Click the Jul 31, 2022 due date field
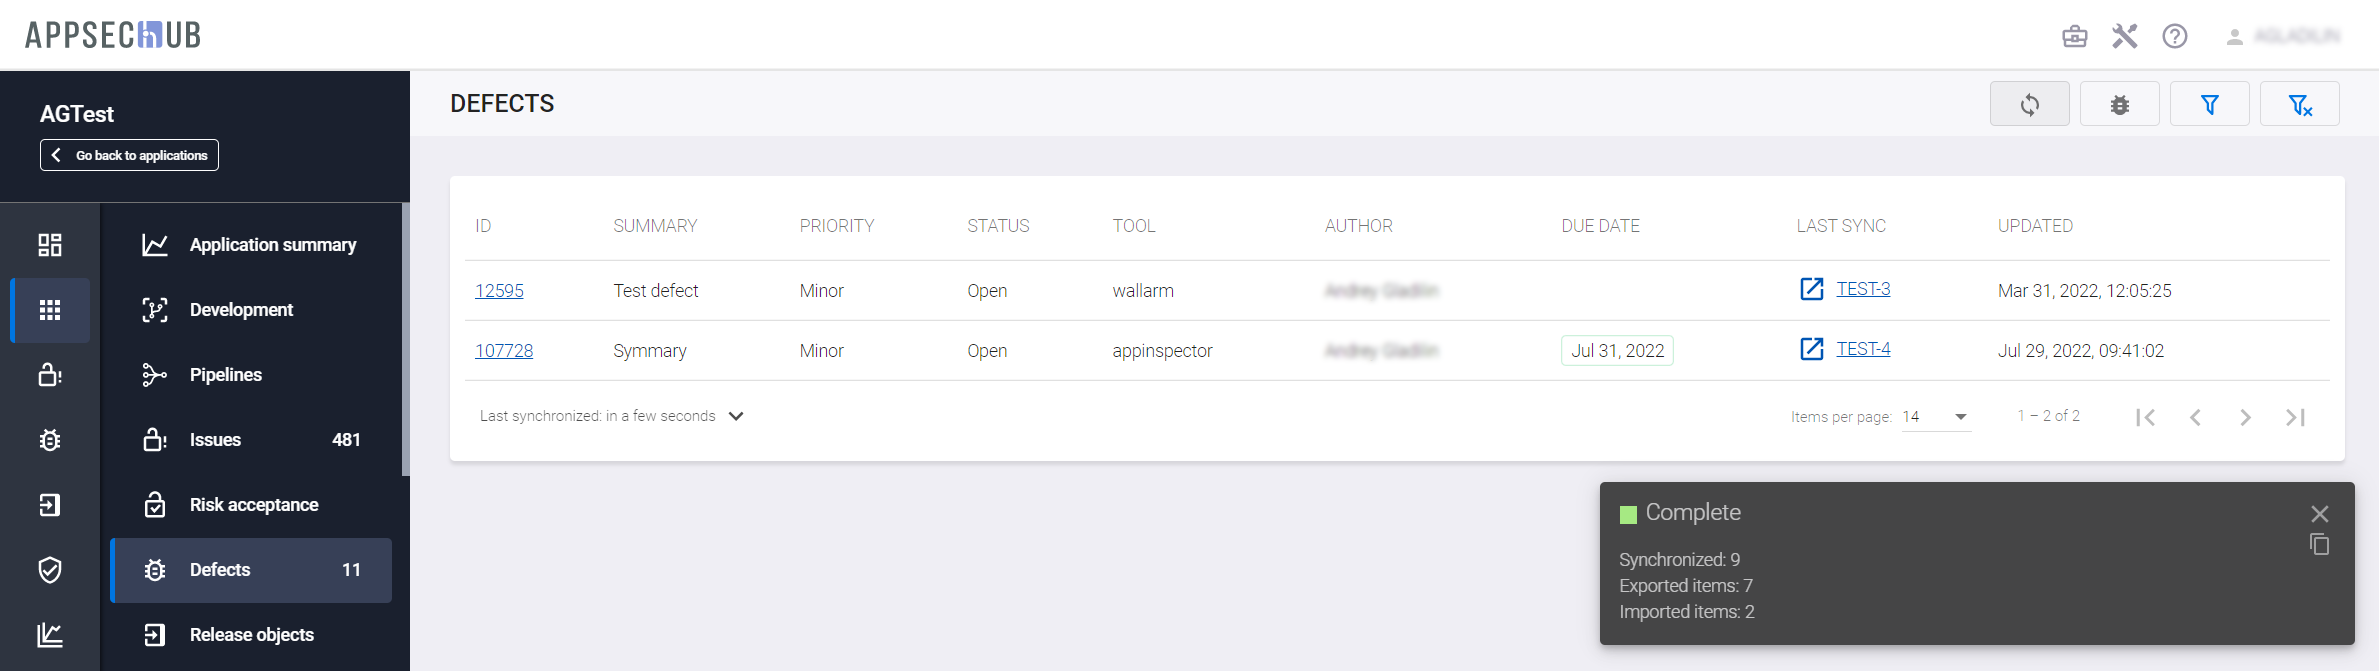The width and height of the screenshot is (2379, 671). pyautogui.click(x=1616, y=351)
